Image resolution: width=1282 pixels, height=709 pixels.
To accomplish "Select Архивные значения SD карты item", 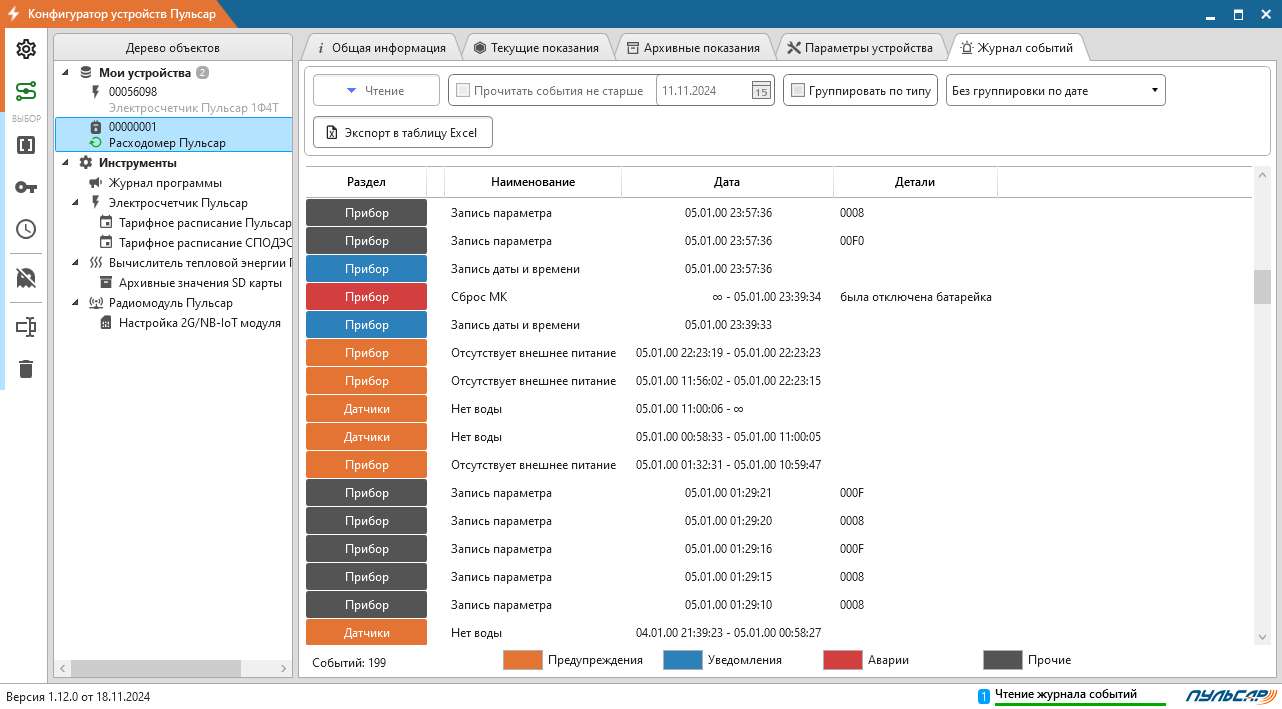I will (200, 283).
